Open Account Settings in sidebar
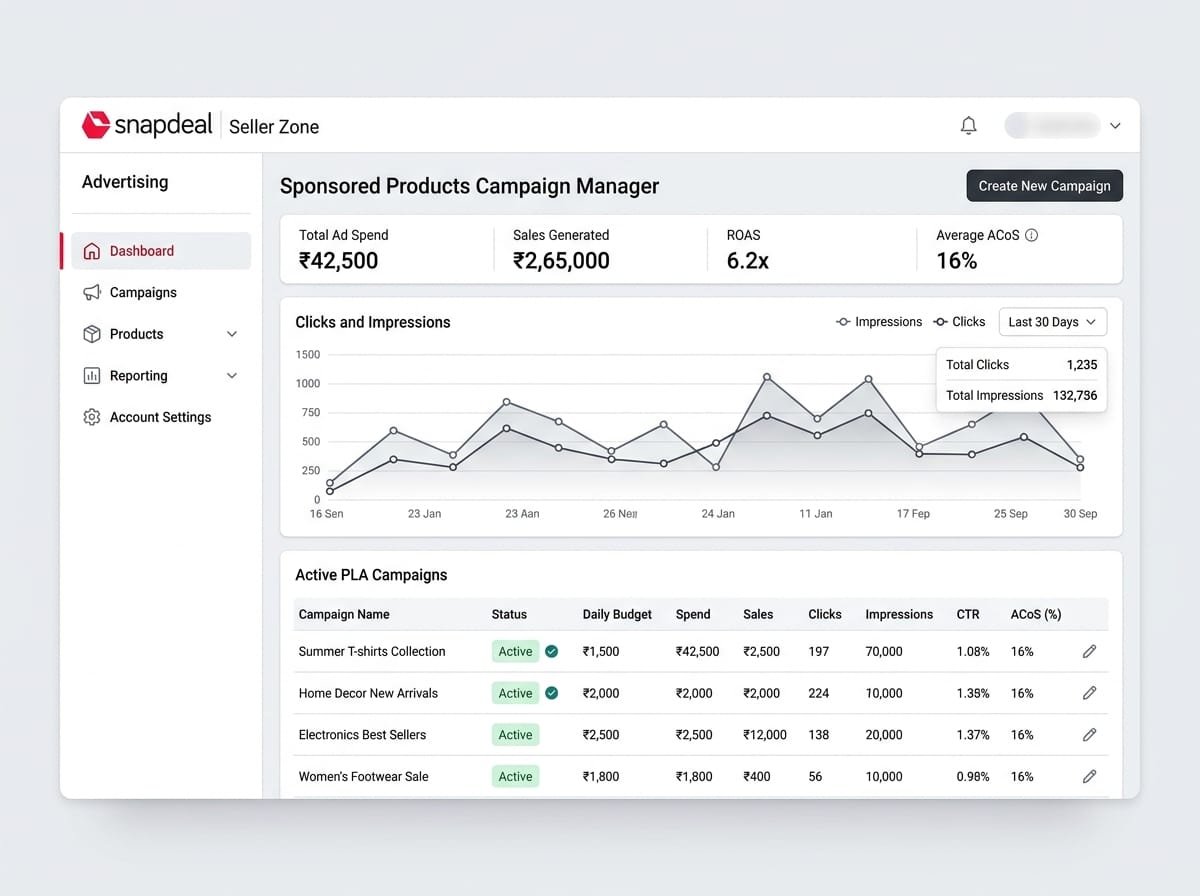Screen dimensions: 1200x896 pos(161,417)
